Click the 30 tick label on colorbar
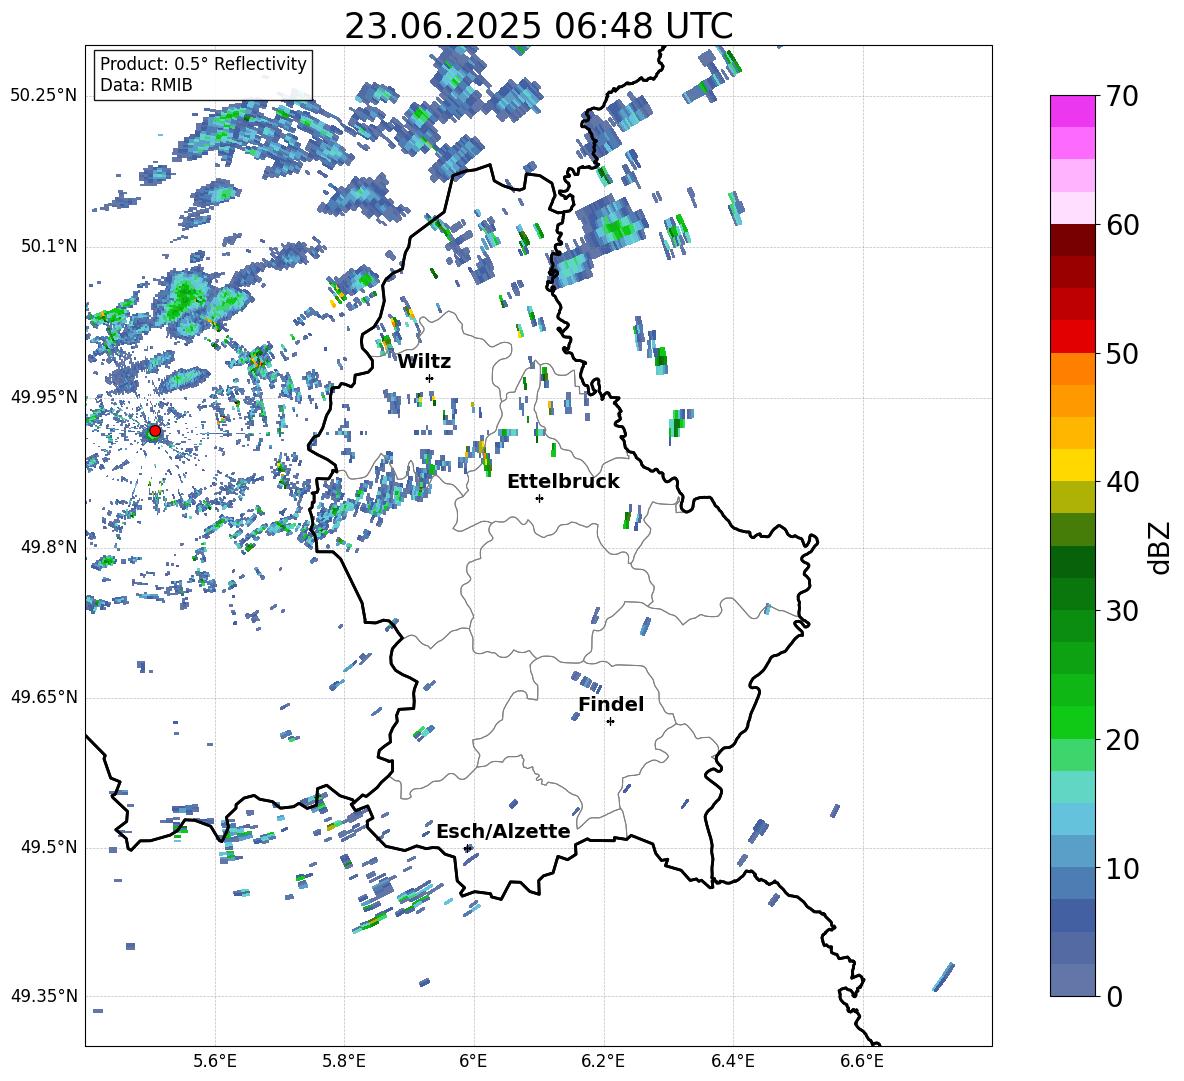Viewport: 1184px width, 1081px height. click(x=1123, y=611)
